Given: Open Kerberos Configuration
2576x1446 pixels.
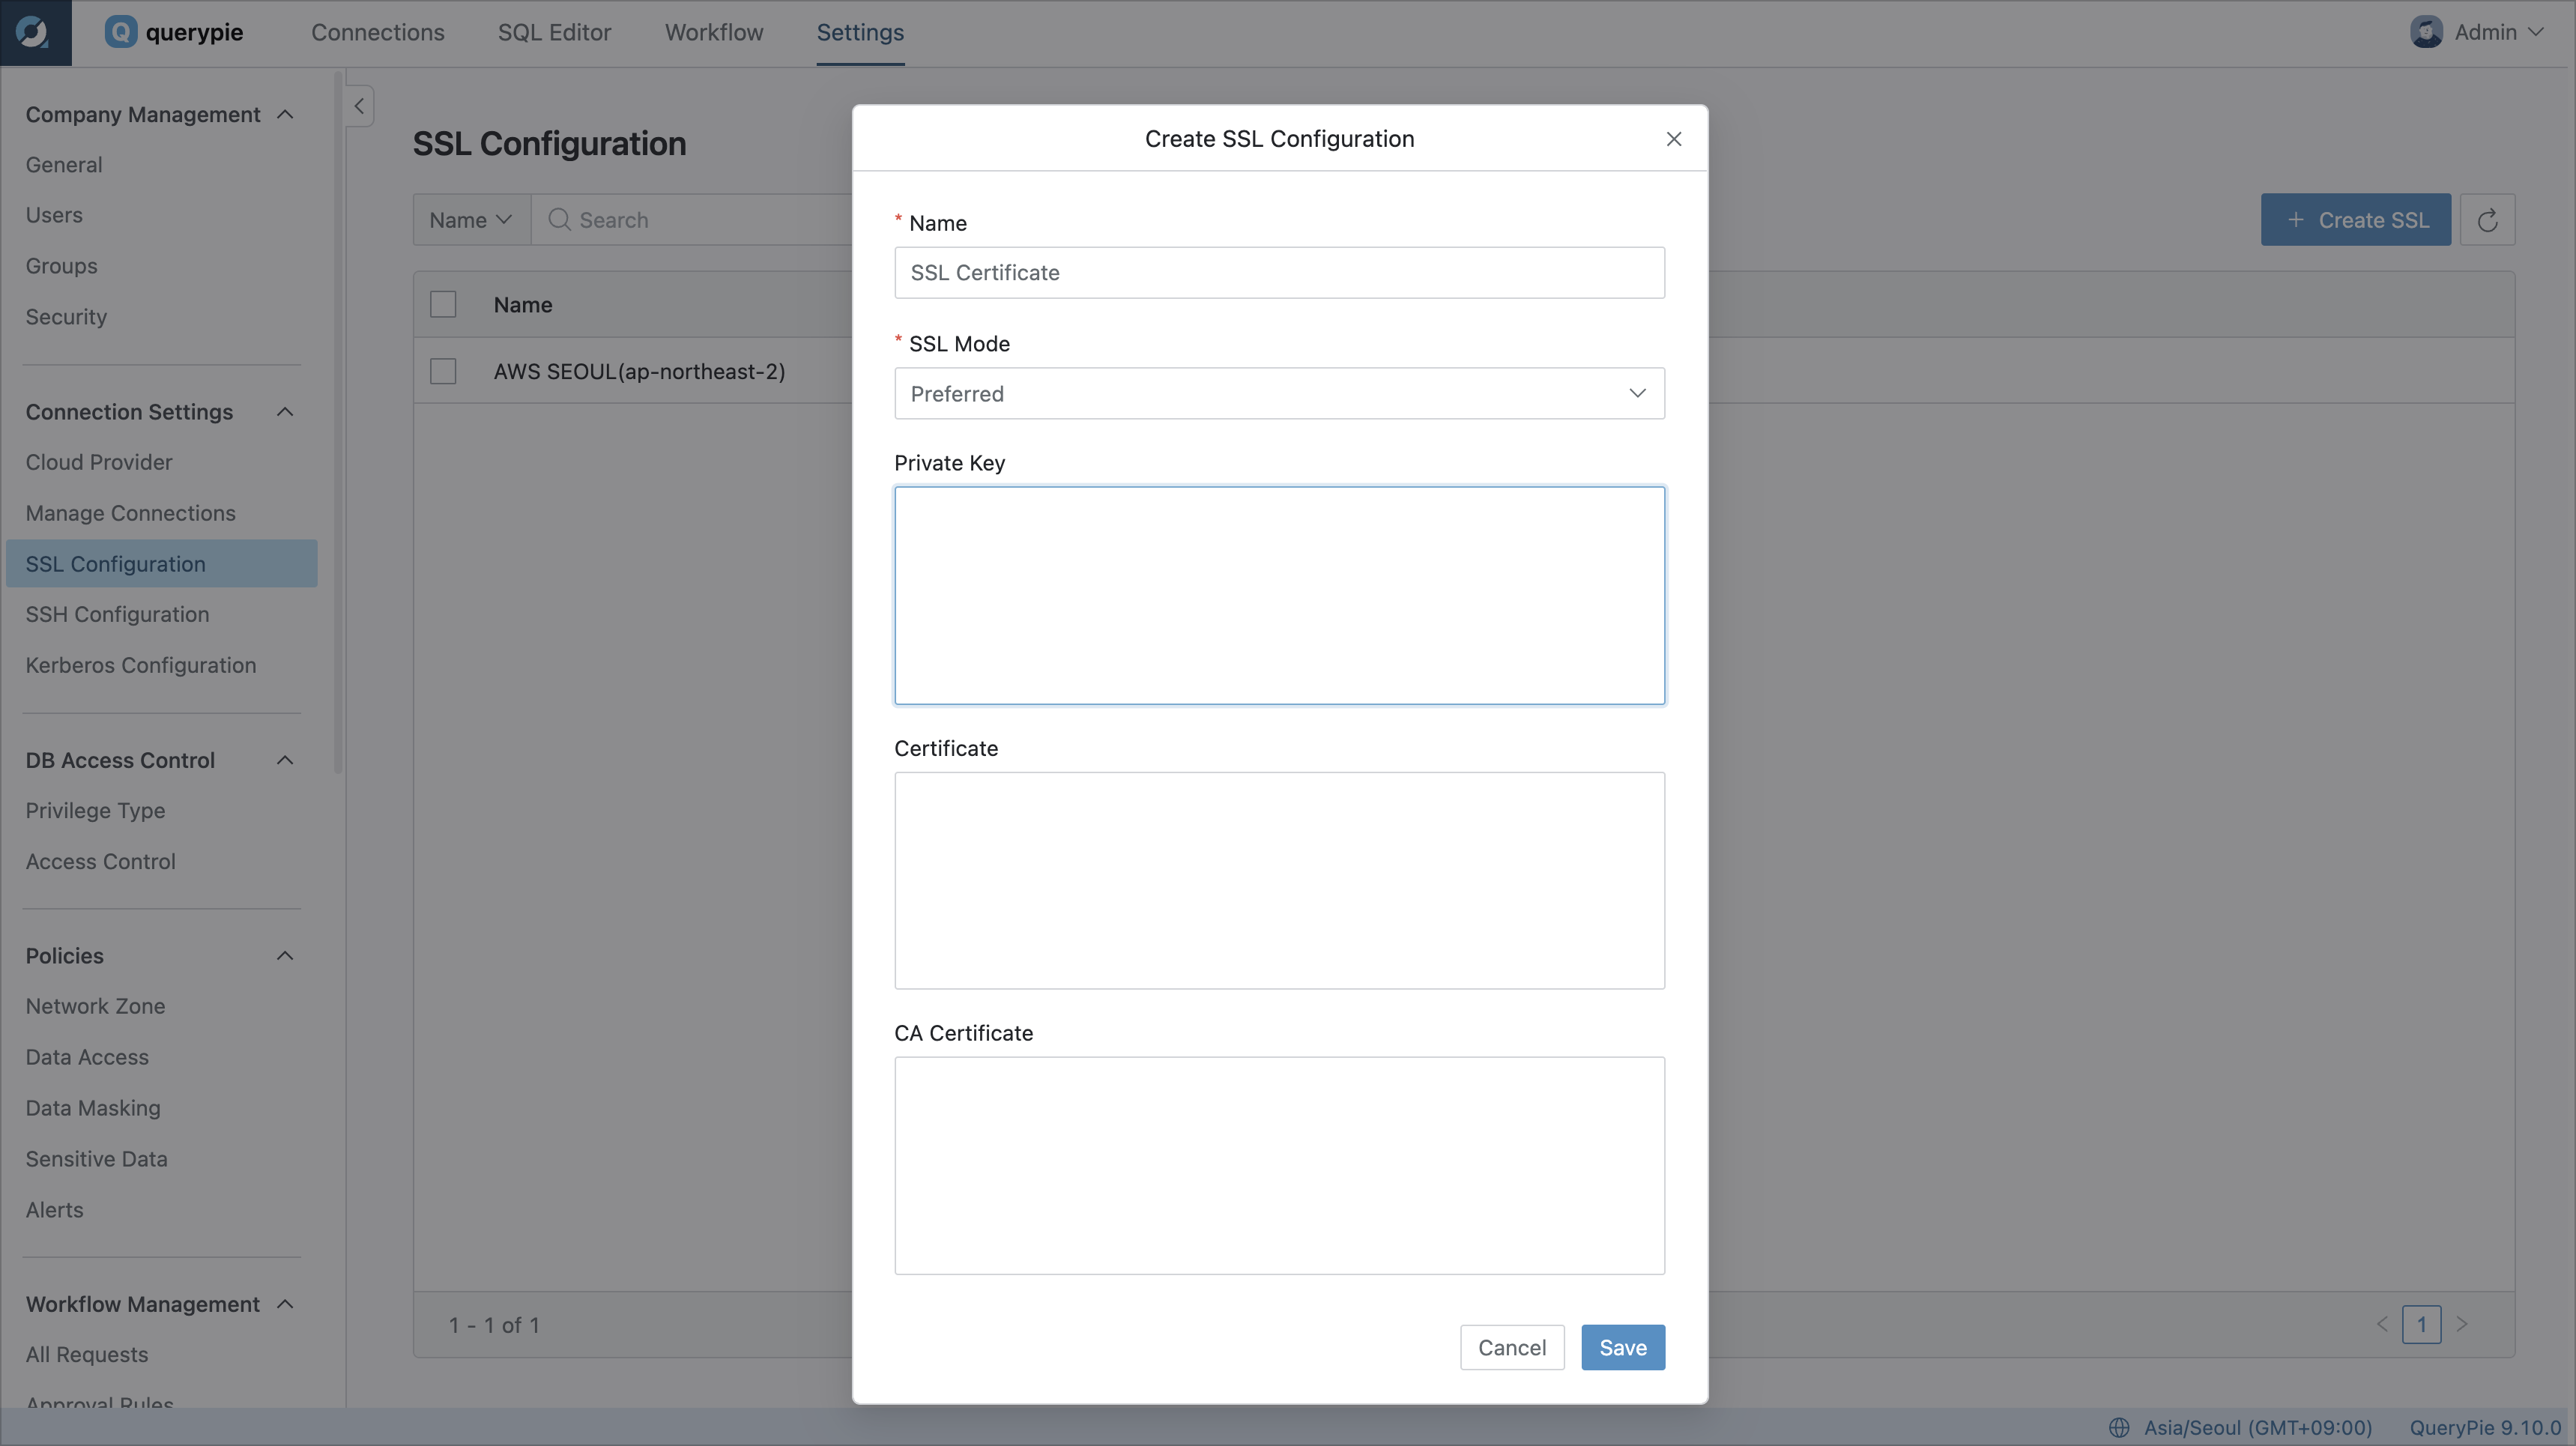Looking at the screenshot, I should click(140, 665).
